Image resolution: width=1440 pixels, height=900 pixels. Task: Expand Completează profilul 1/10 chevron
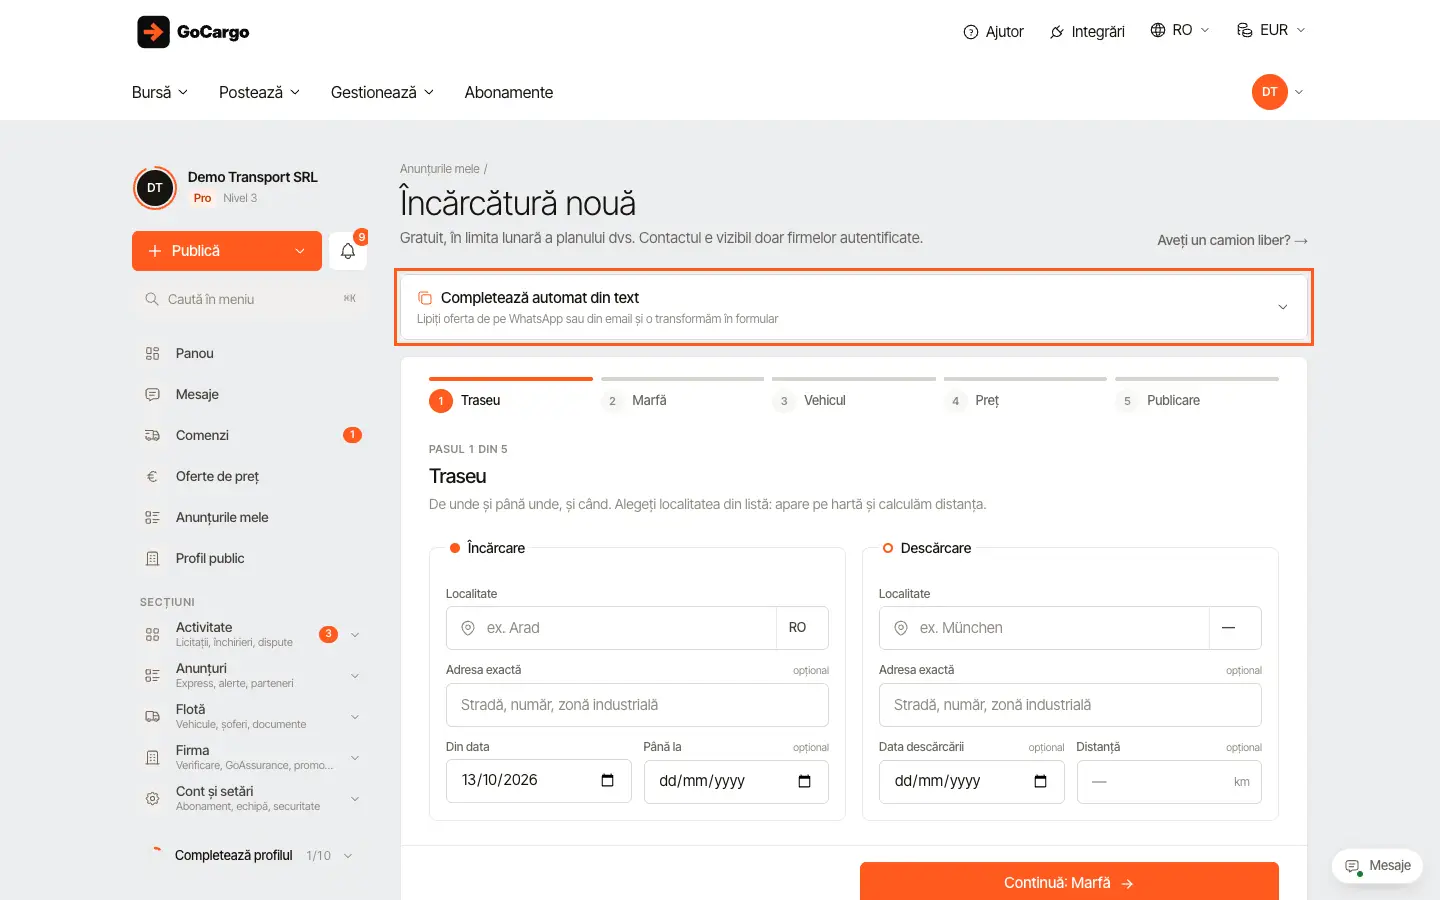click(x=348, y=856)
